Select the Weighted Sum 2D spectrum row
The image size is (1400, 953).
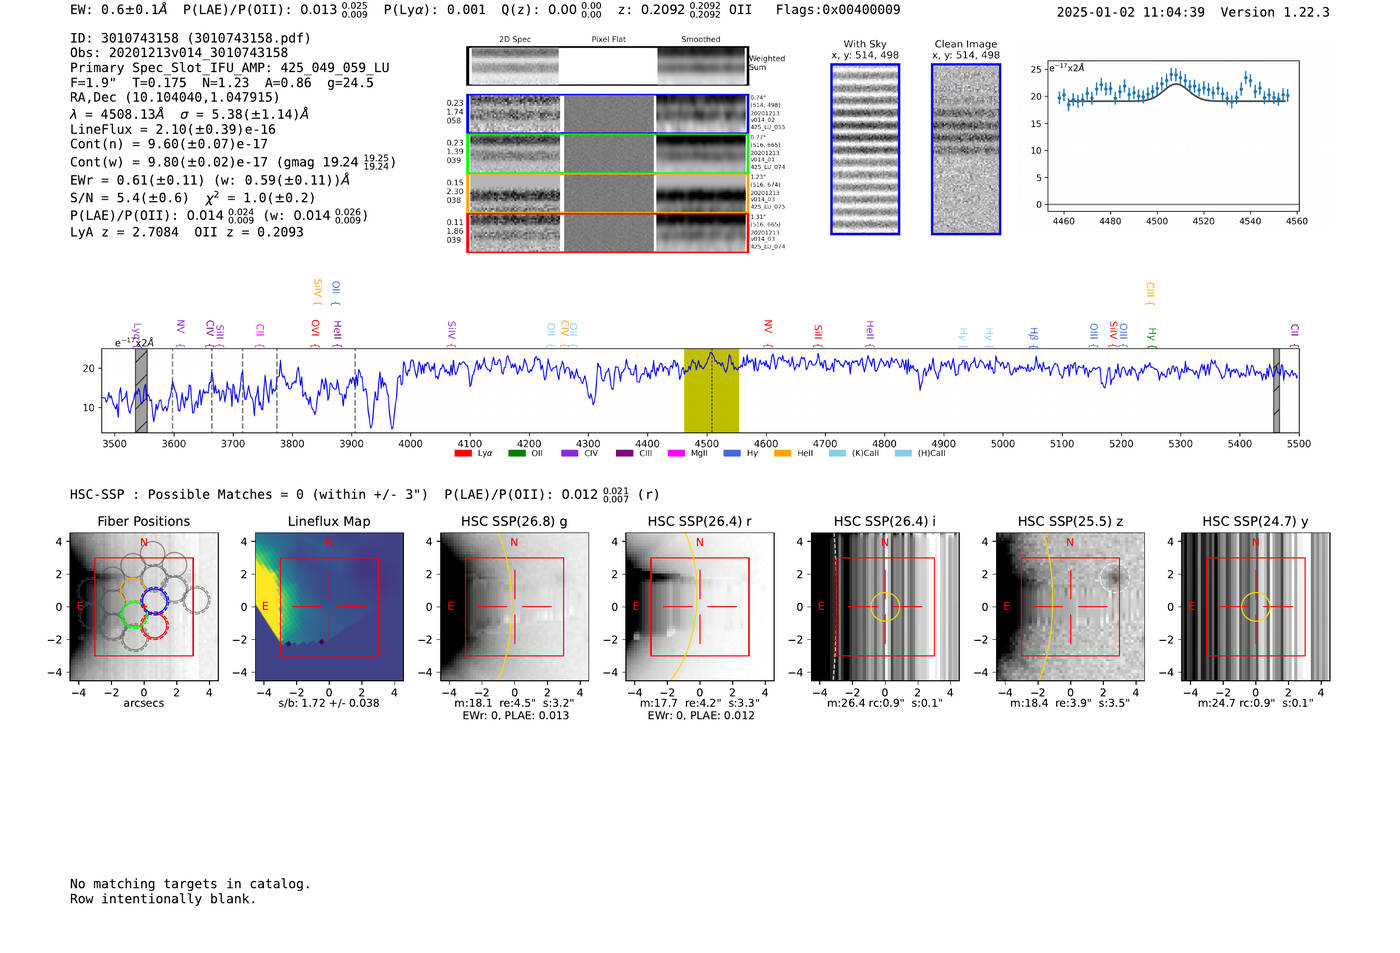click(608, 66)
